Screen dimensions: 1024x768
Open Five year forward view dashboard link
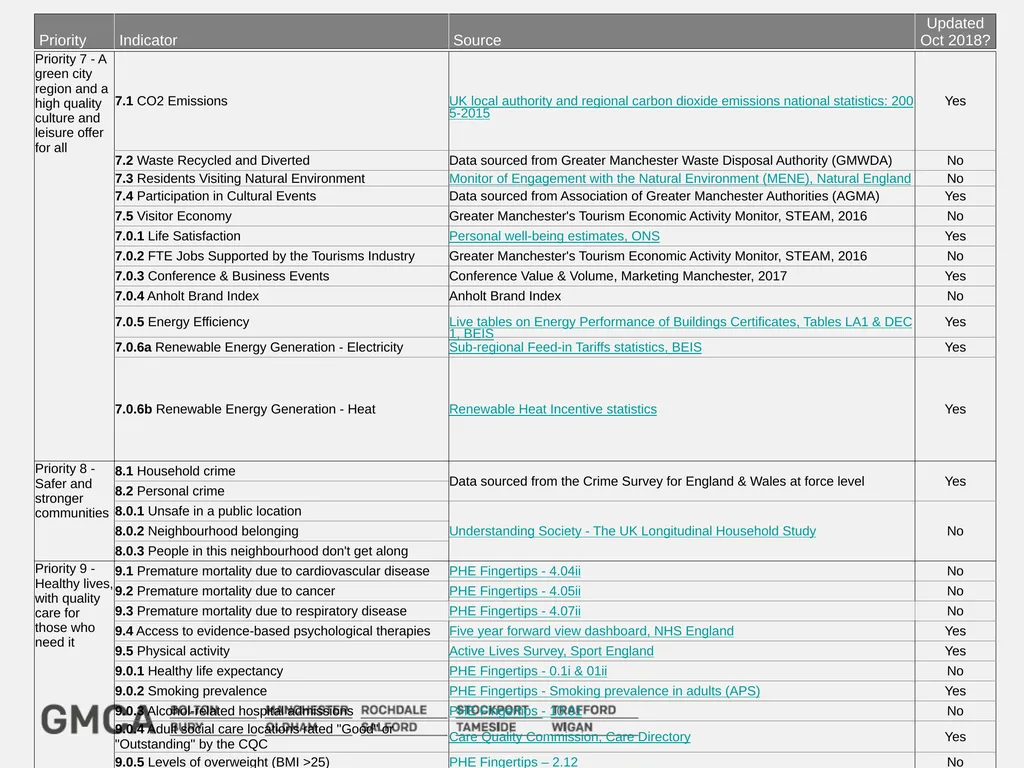(x=592, y=631)
